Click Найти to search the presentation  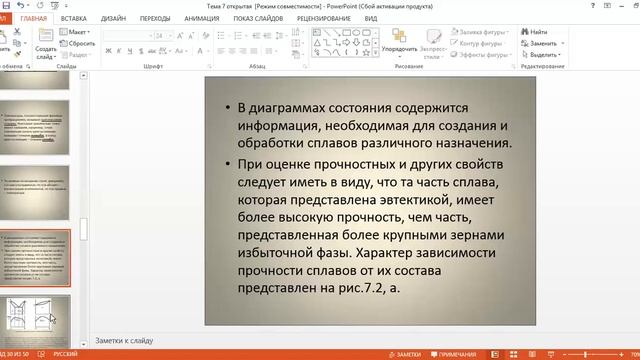[534, 32]
